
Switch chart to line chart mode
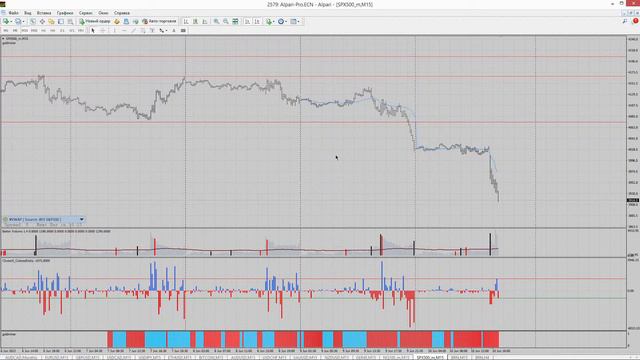click(205, 21)
